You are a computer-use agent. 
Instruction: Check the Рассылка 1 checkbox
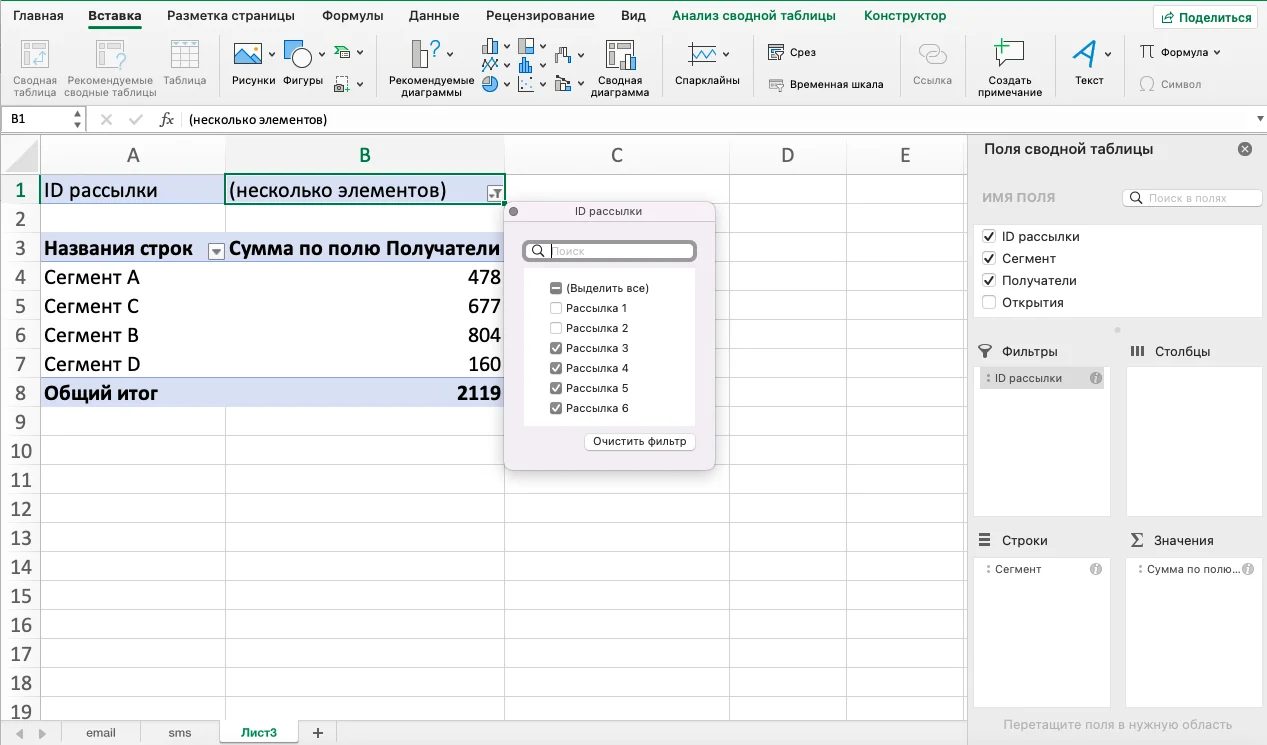point(556,308)
